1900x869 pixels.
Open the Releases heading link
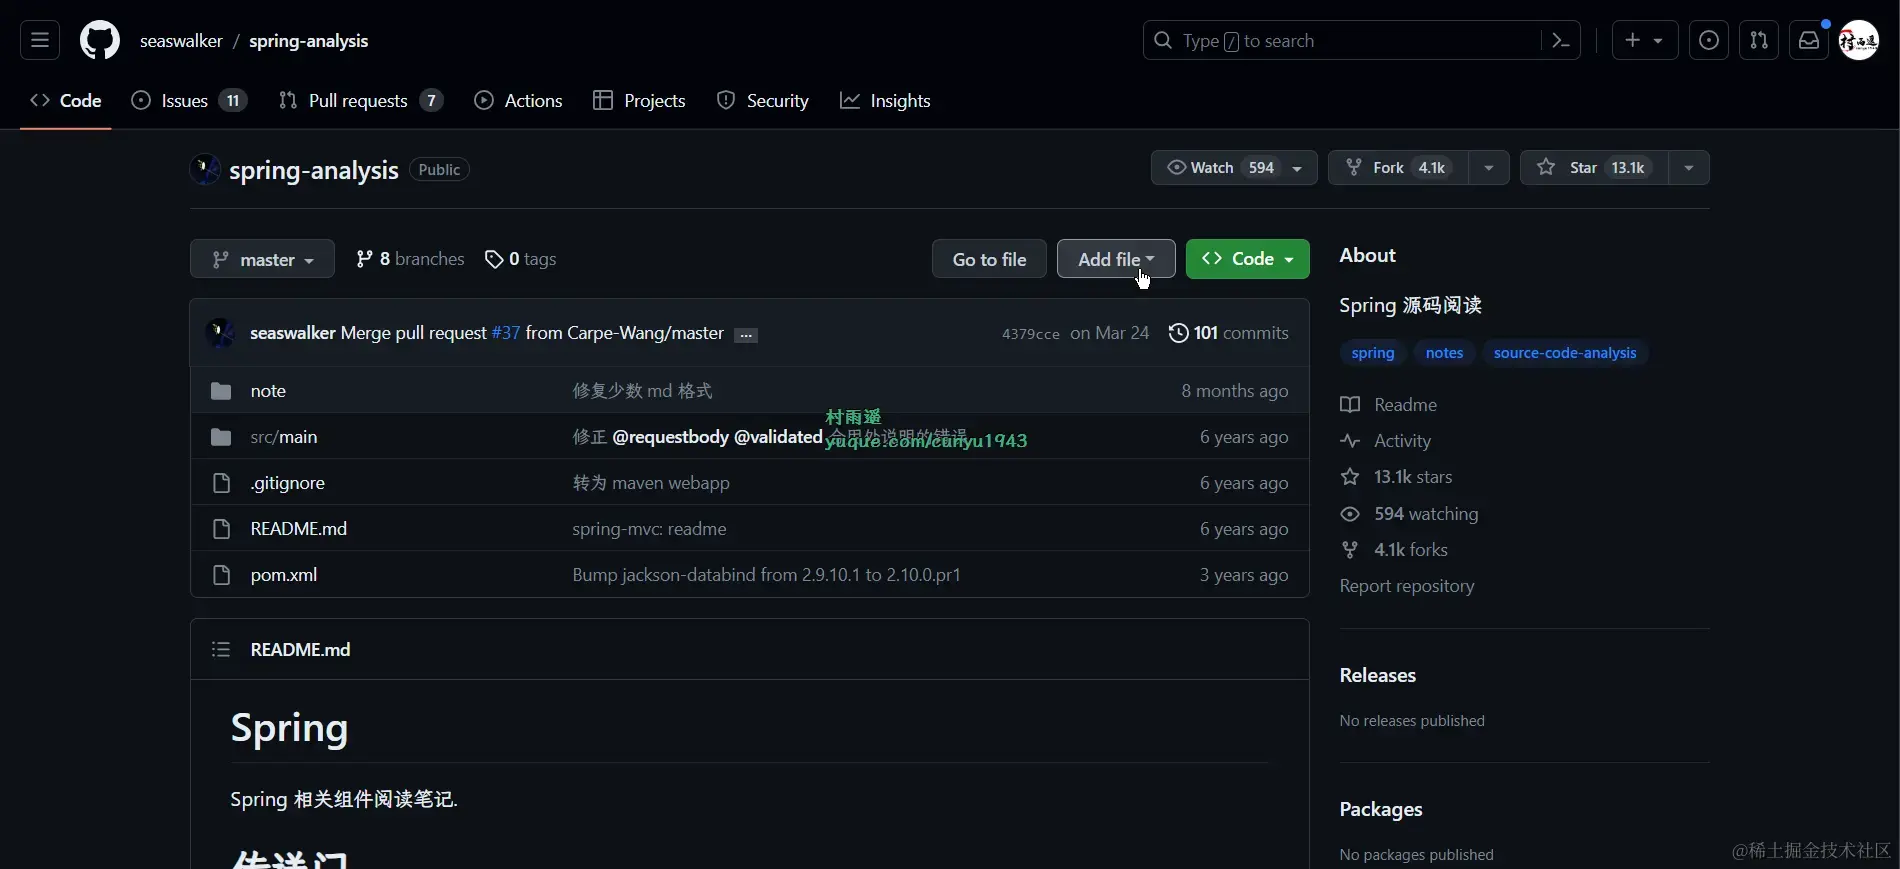point(1378,675)
